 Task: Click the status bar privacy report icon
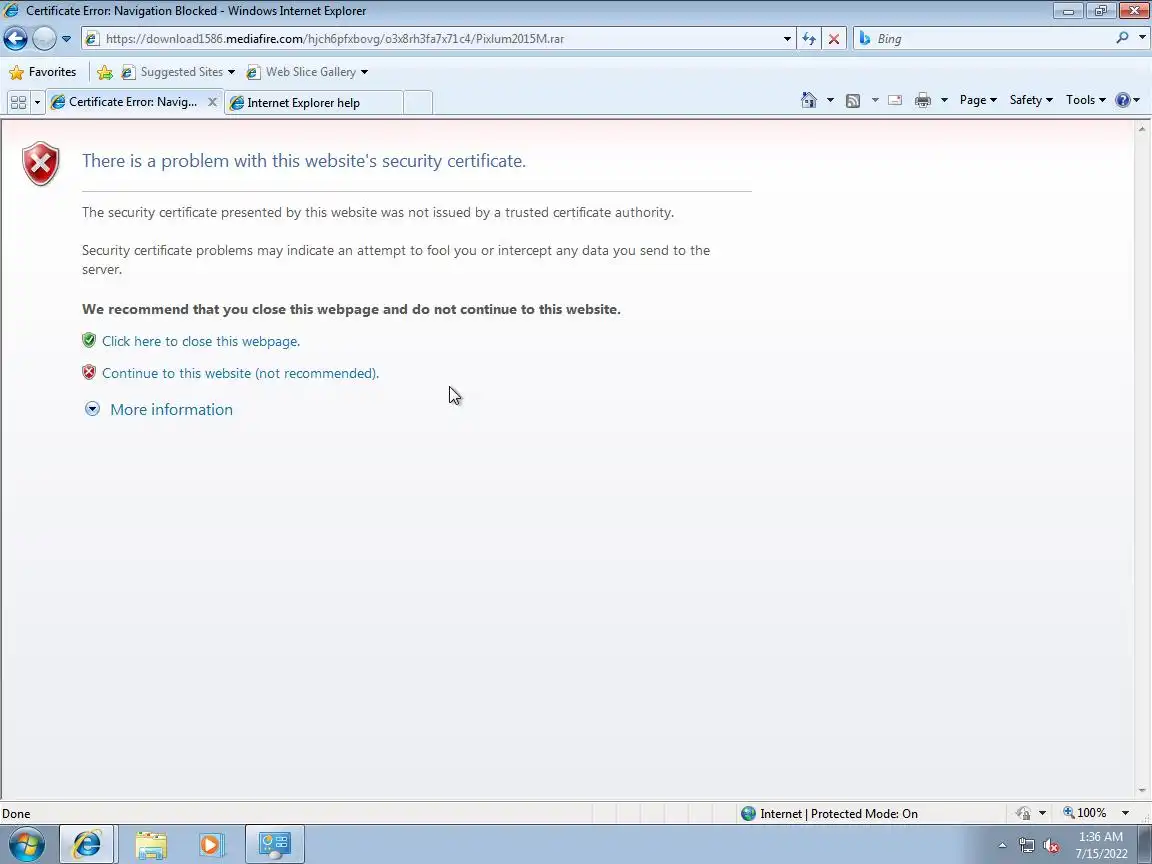pos(1023,813)
